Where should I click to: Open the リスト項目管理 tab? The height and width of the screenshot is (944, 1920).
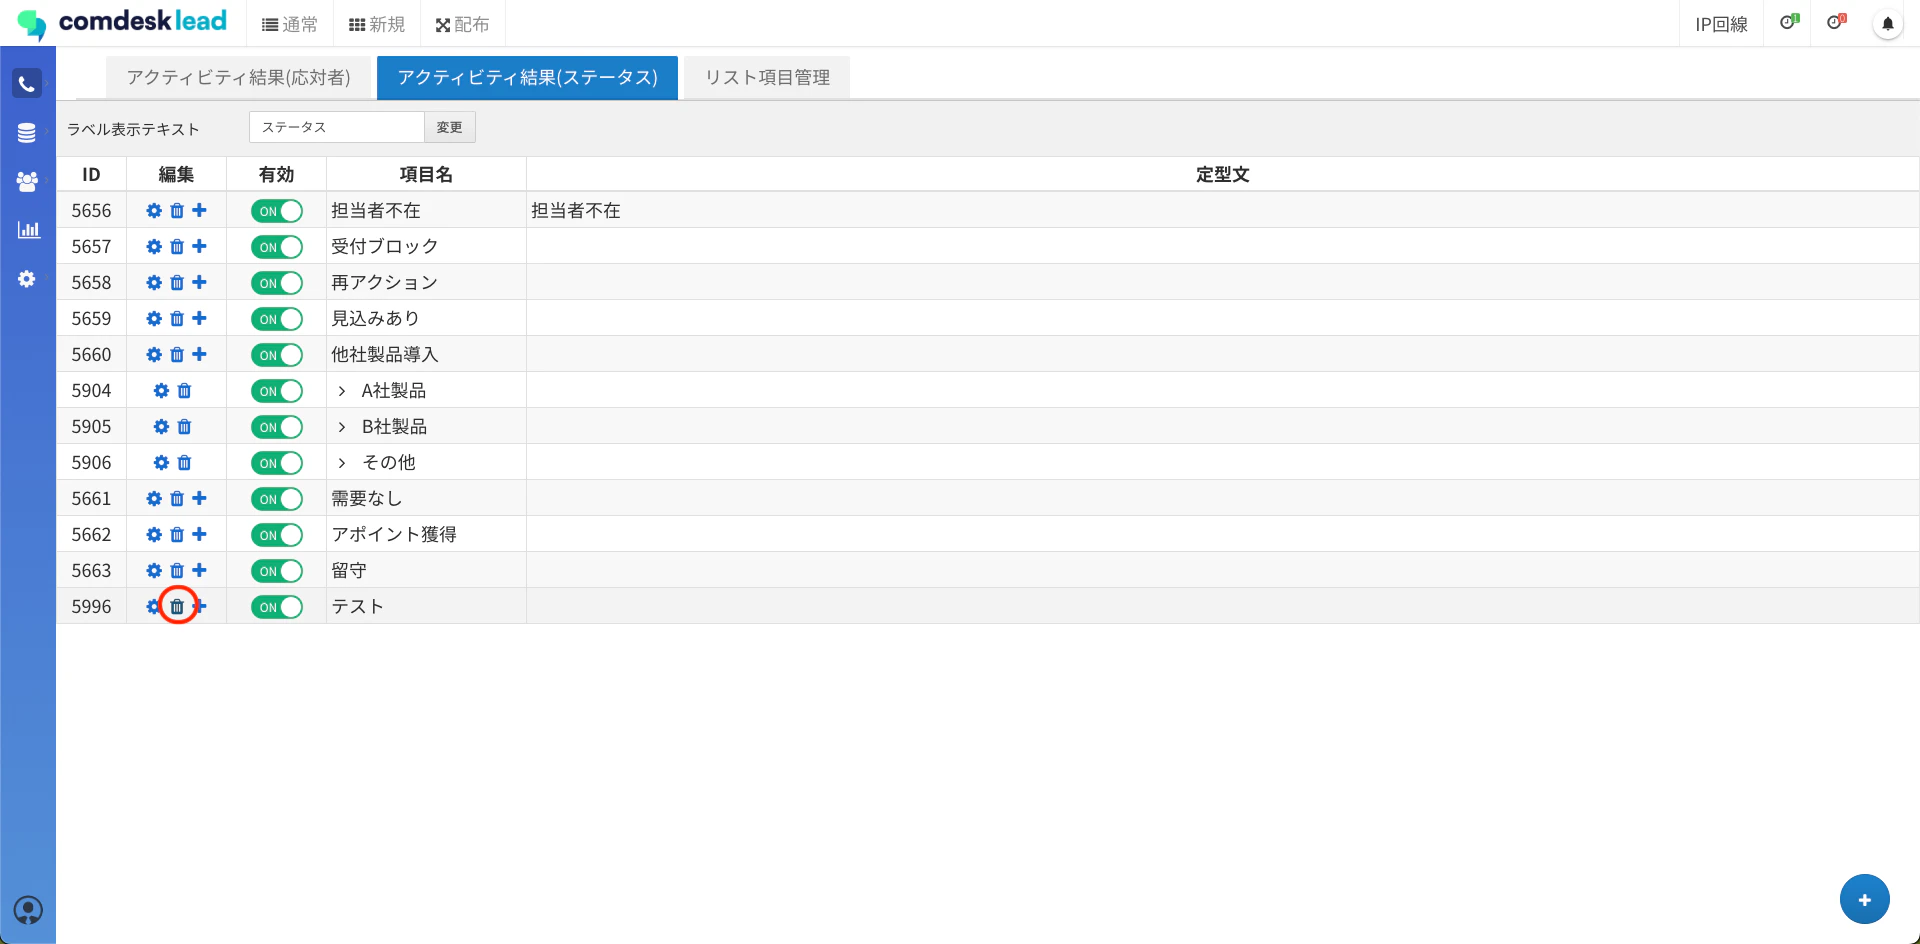point(767,78)
